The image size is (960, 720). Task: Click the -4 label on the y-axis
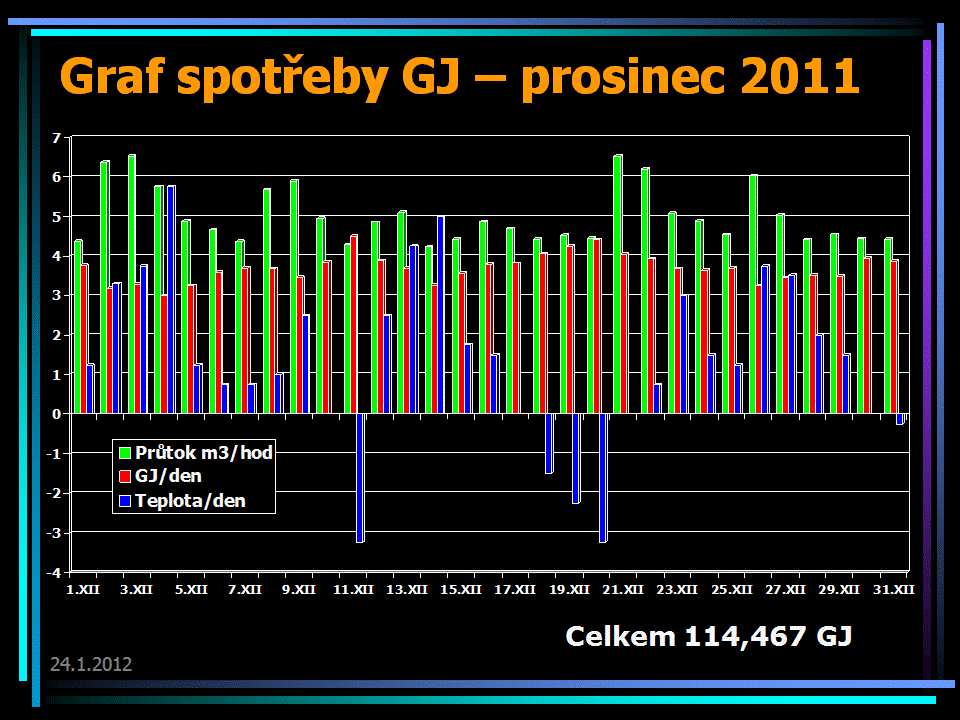coord(55,572)
